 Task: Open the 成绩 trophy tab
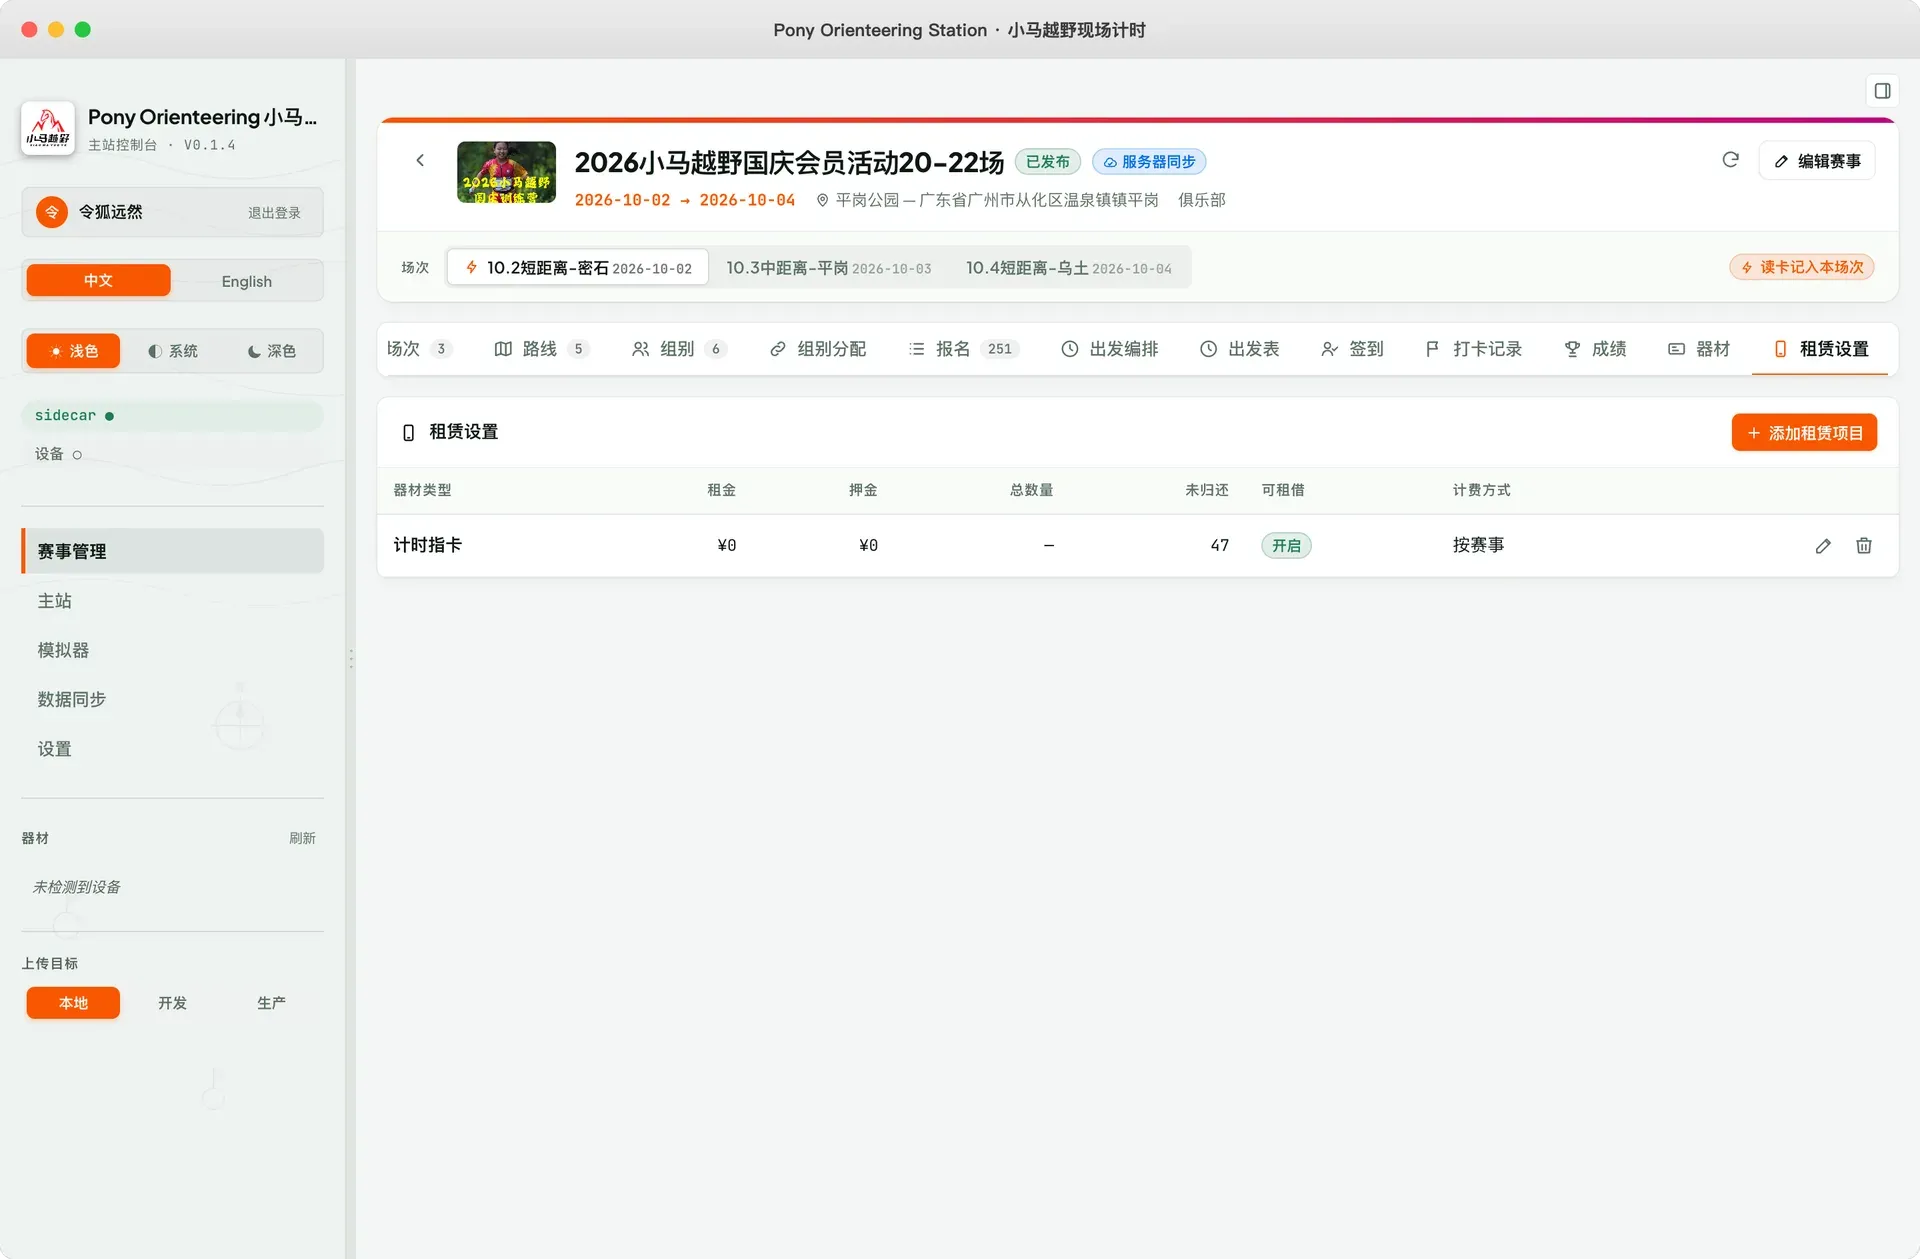tap(1595, 348)
